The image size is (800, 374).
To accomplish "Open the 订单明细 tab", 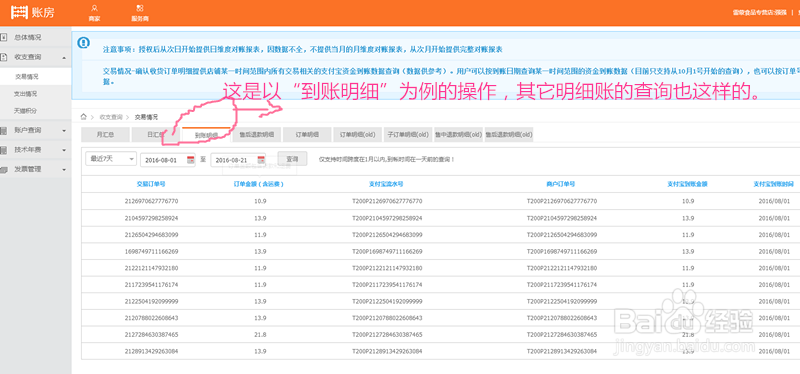I will (307, 135).
